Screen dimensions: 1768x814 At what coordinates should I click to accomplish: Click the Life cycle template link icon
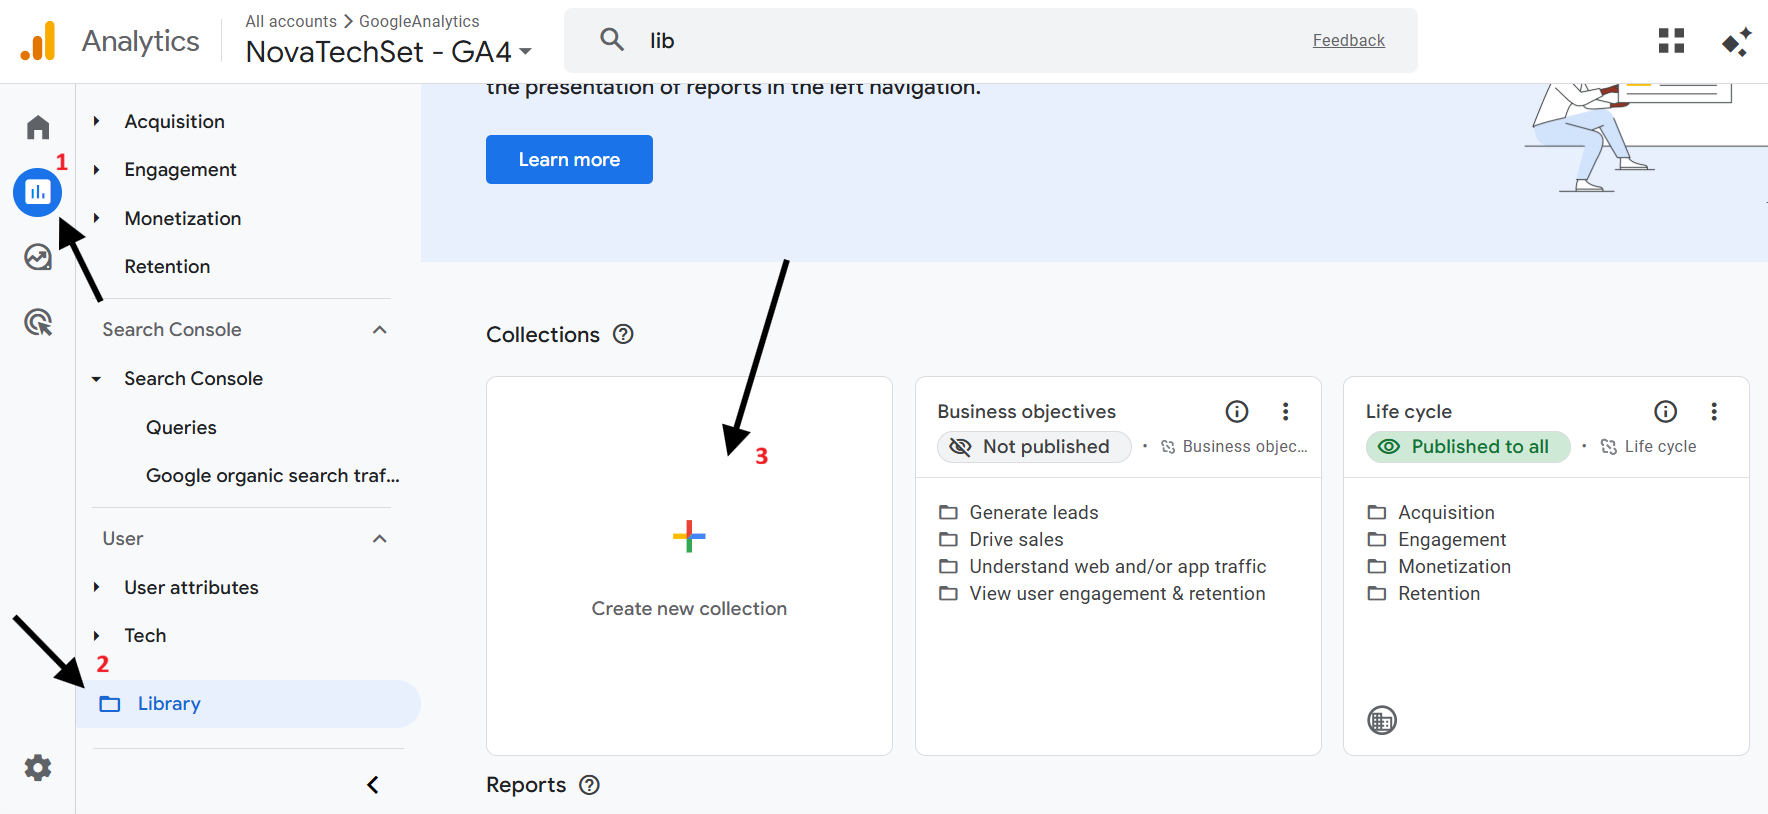[1609, 447]
